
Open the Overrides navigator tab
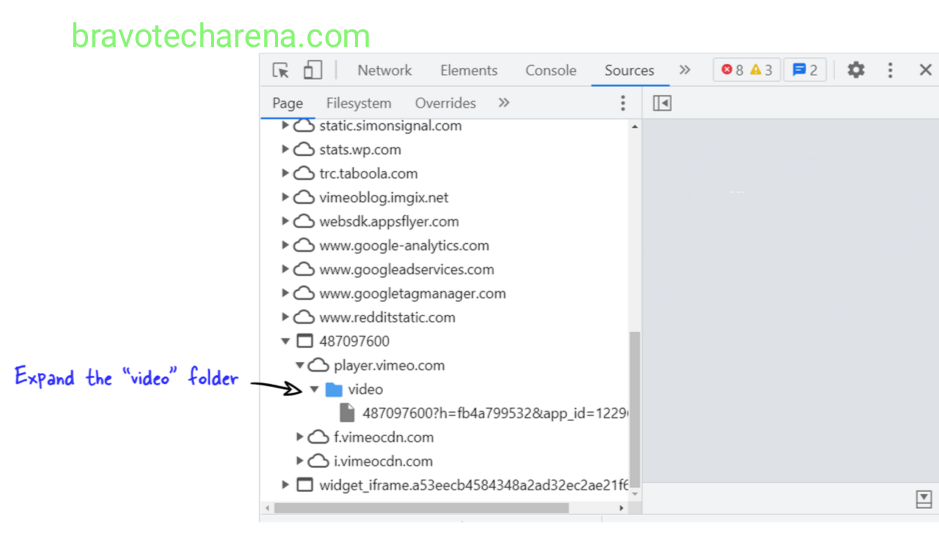pyautogui.click(x=446, y=103)
